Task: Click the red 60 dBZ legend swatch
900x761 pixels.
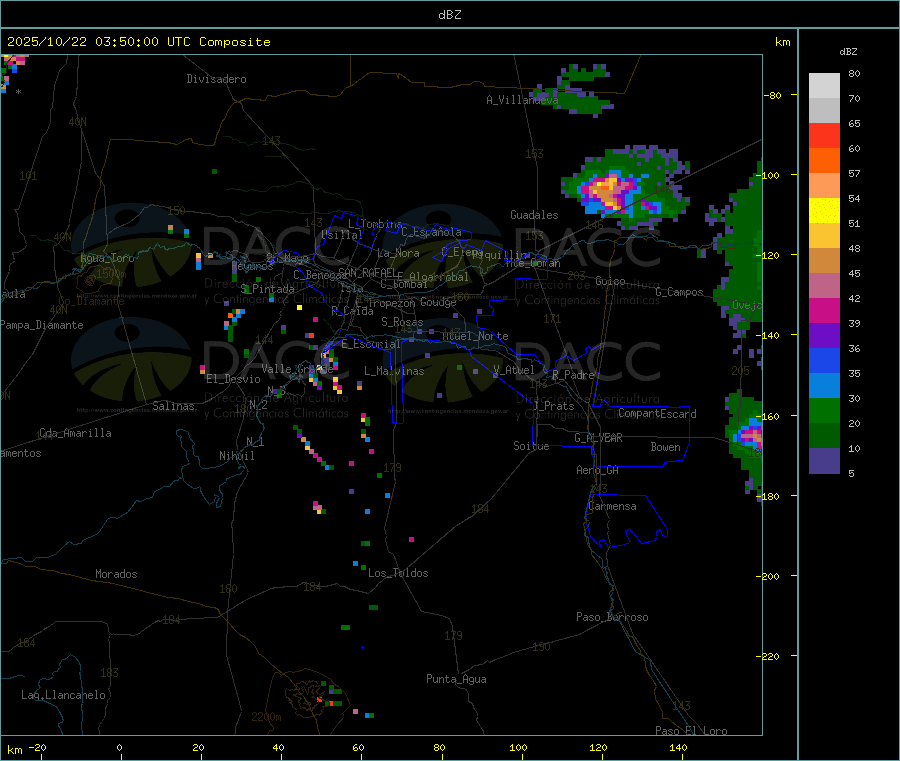Action: (824, 135)
